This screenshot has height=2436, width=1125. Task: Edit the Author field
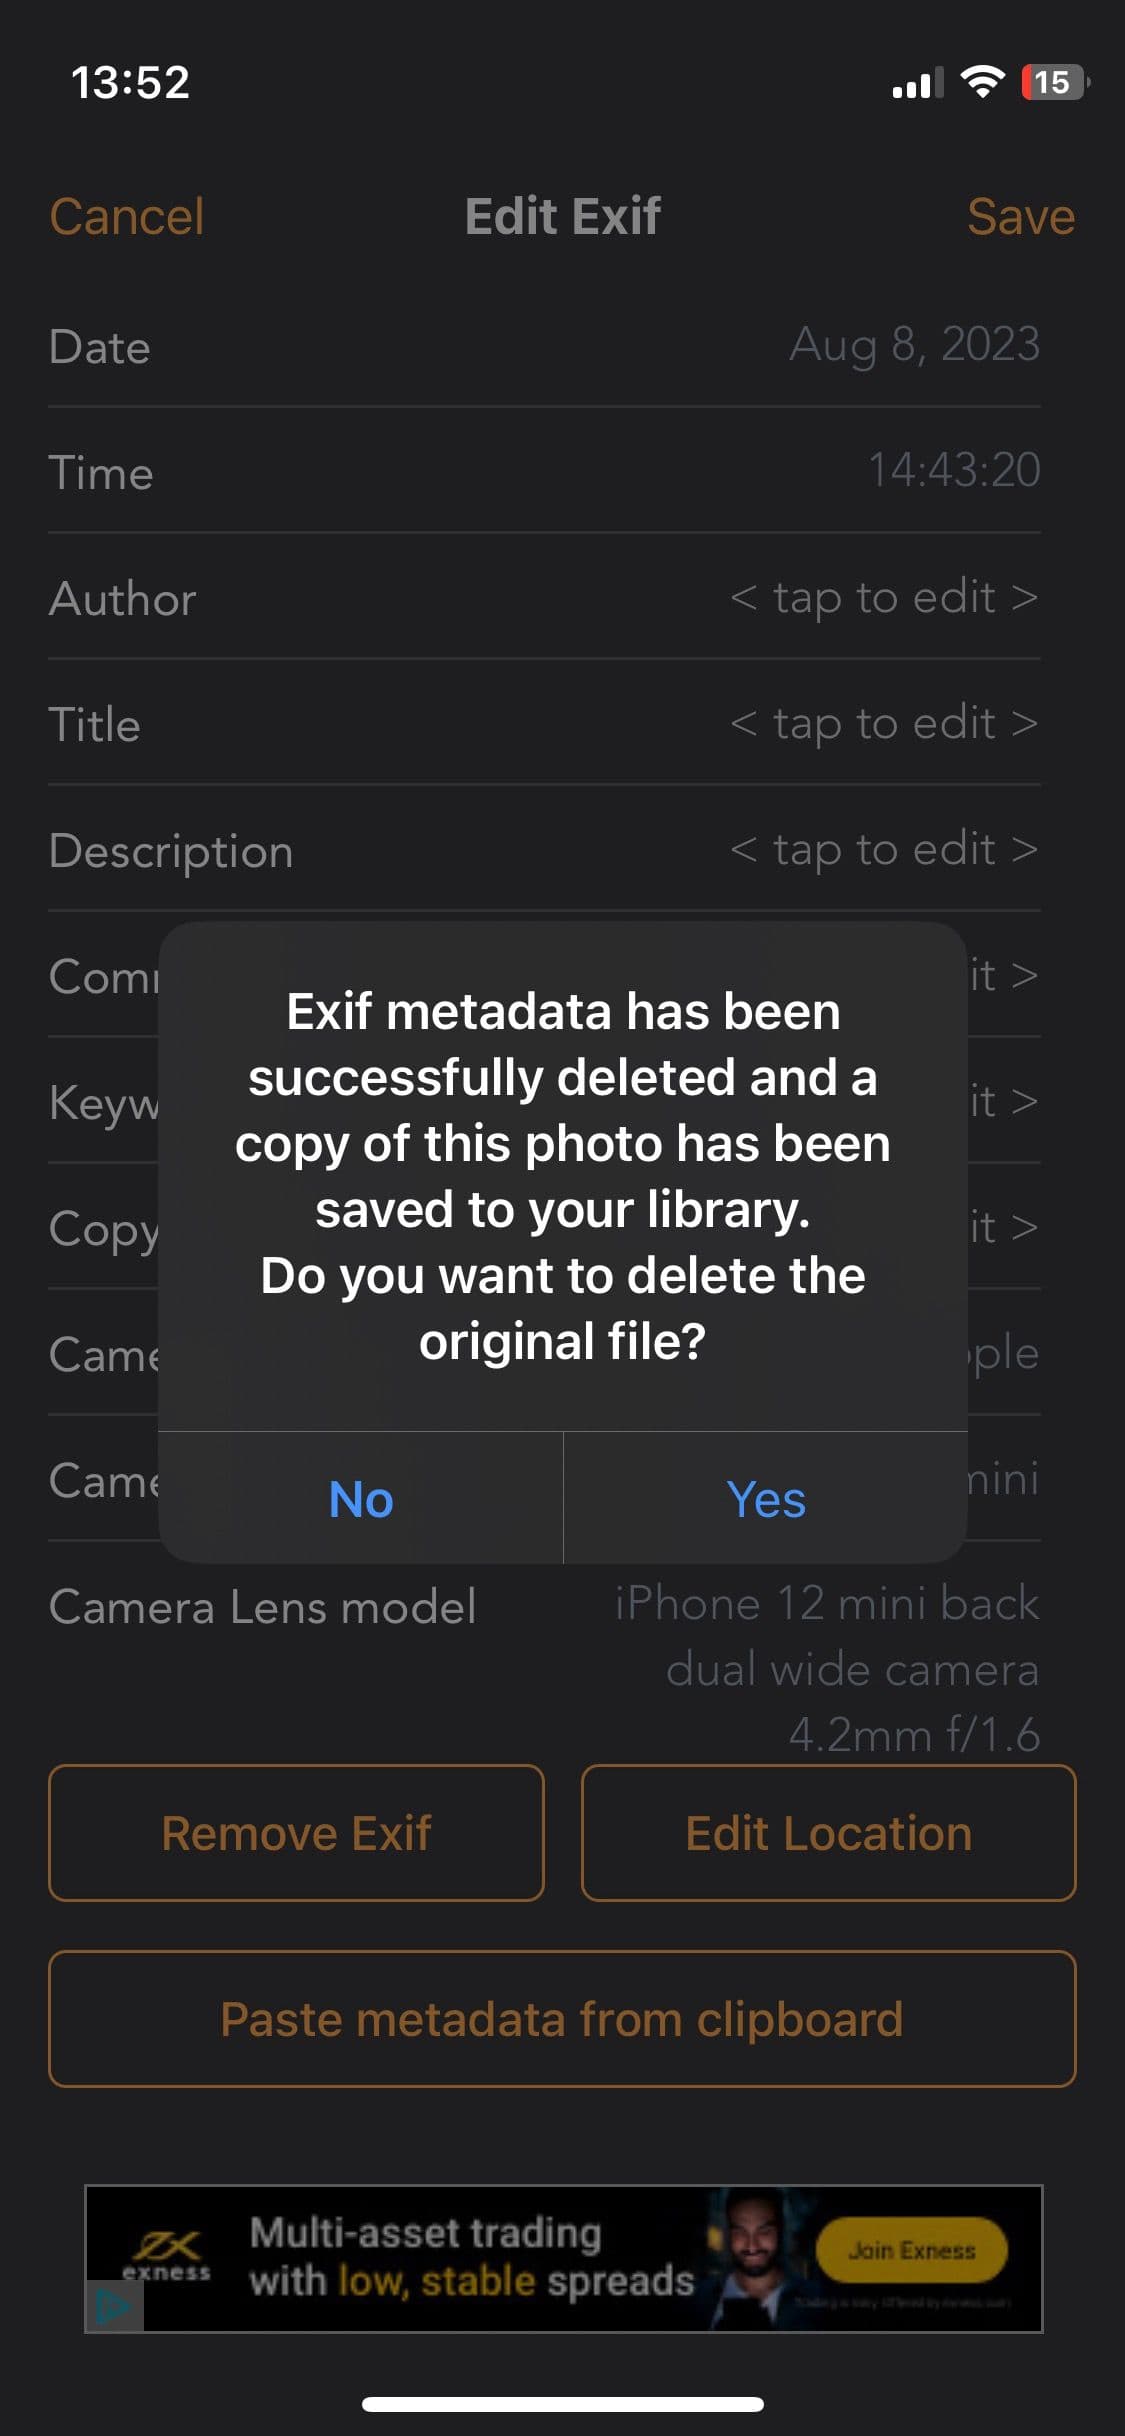coord(884,597)
